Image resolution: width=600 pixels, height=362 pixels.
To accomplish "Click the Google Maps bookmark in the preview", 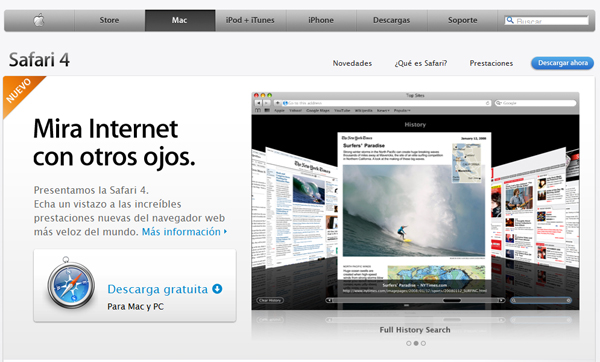I will [x=318, y=110].
